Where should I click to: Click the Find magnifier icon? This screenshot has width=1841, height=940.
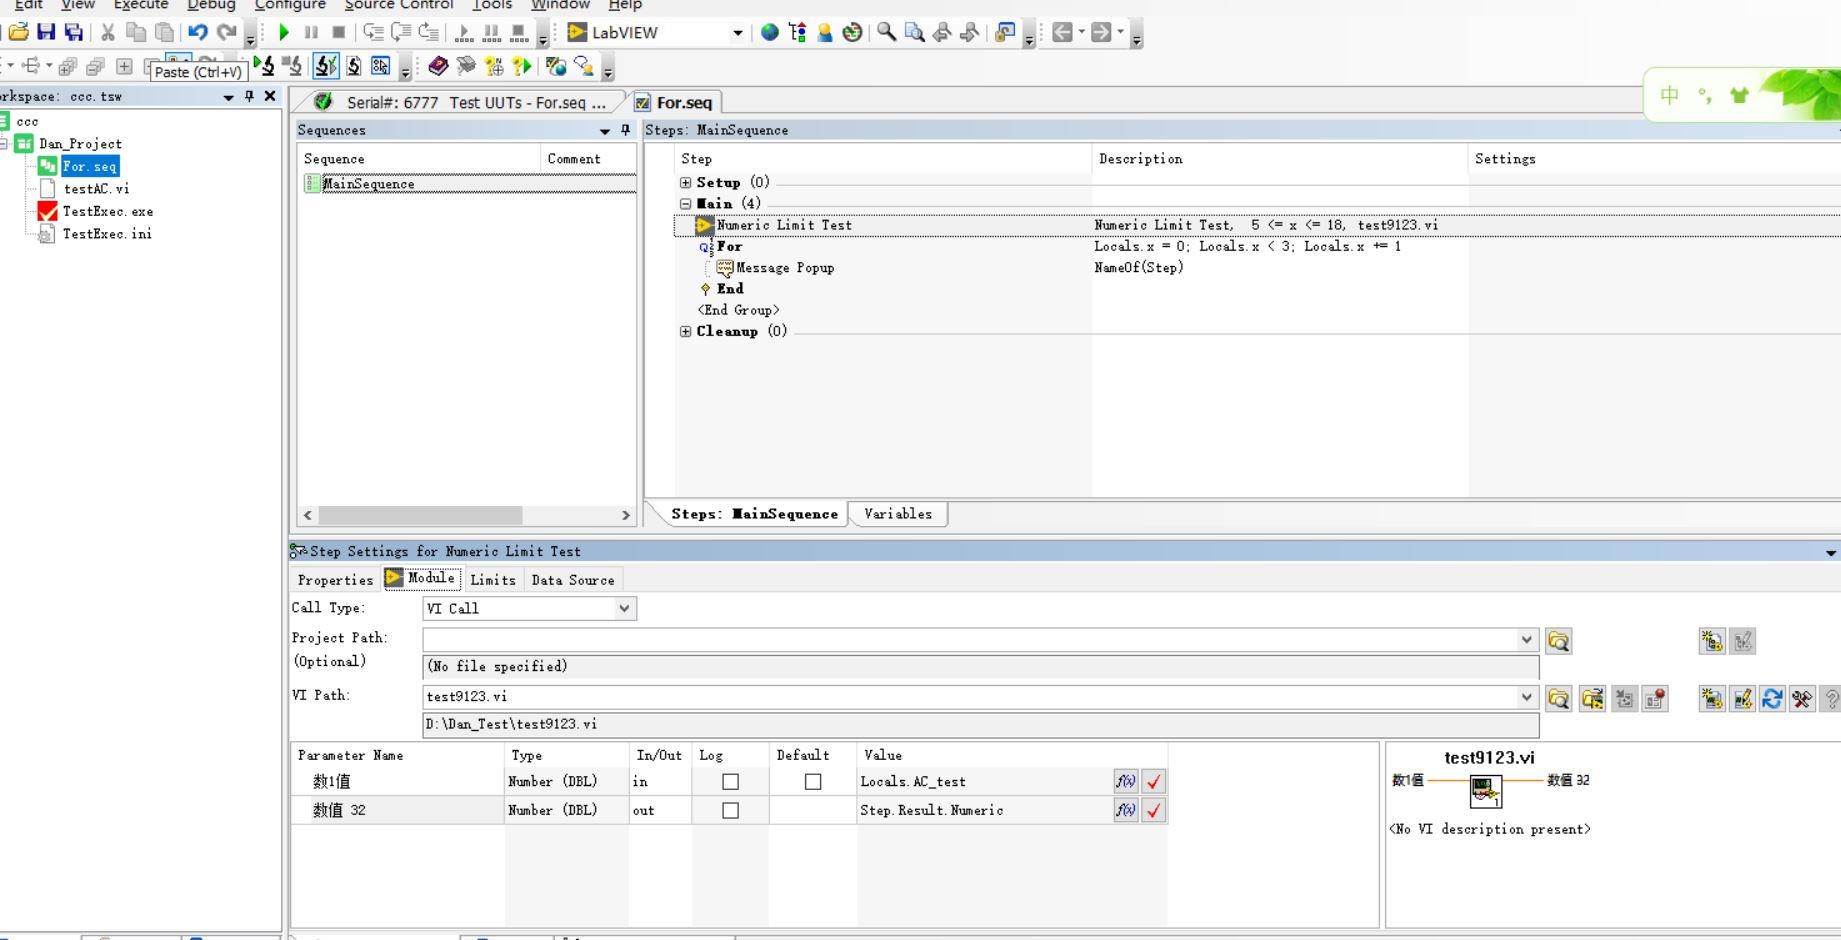point(886,32)
